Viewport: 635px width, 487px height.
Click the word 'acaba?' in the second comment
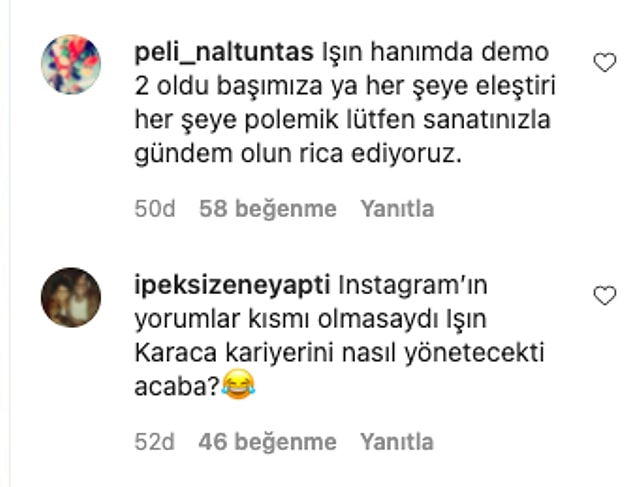point(177,387)
